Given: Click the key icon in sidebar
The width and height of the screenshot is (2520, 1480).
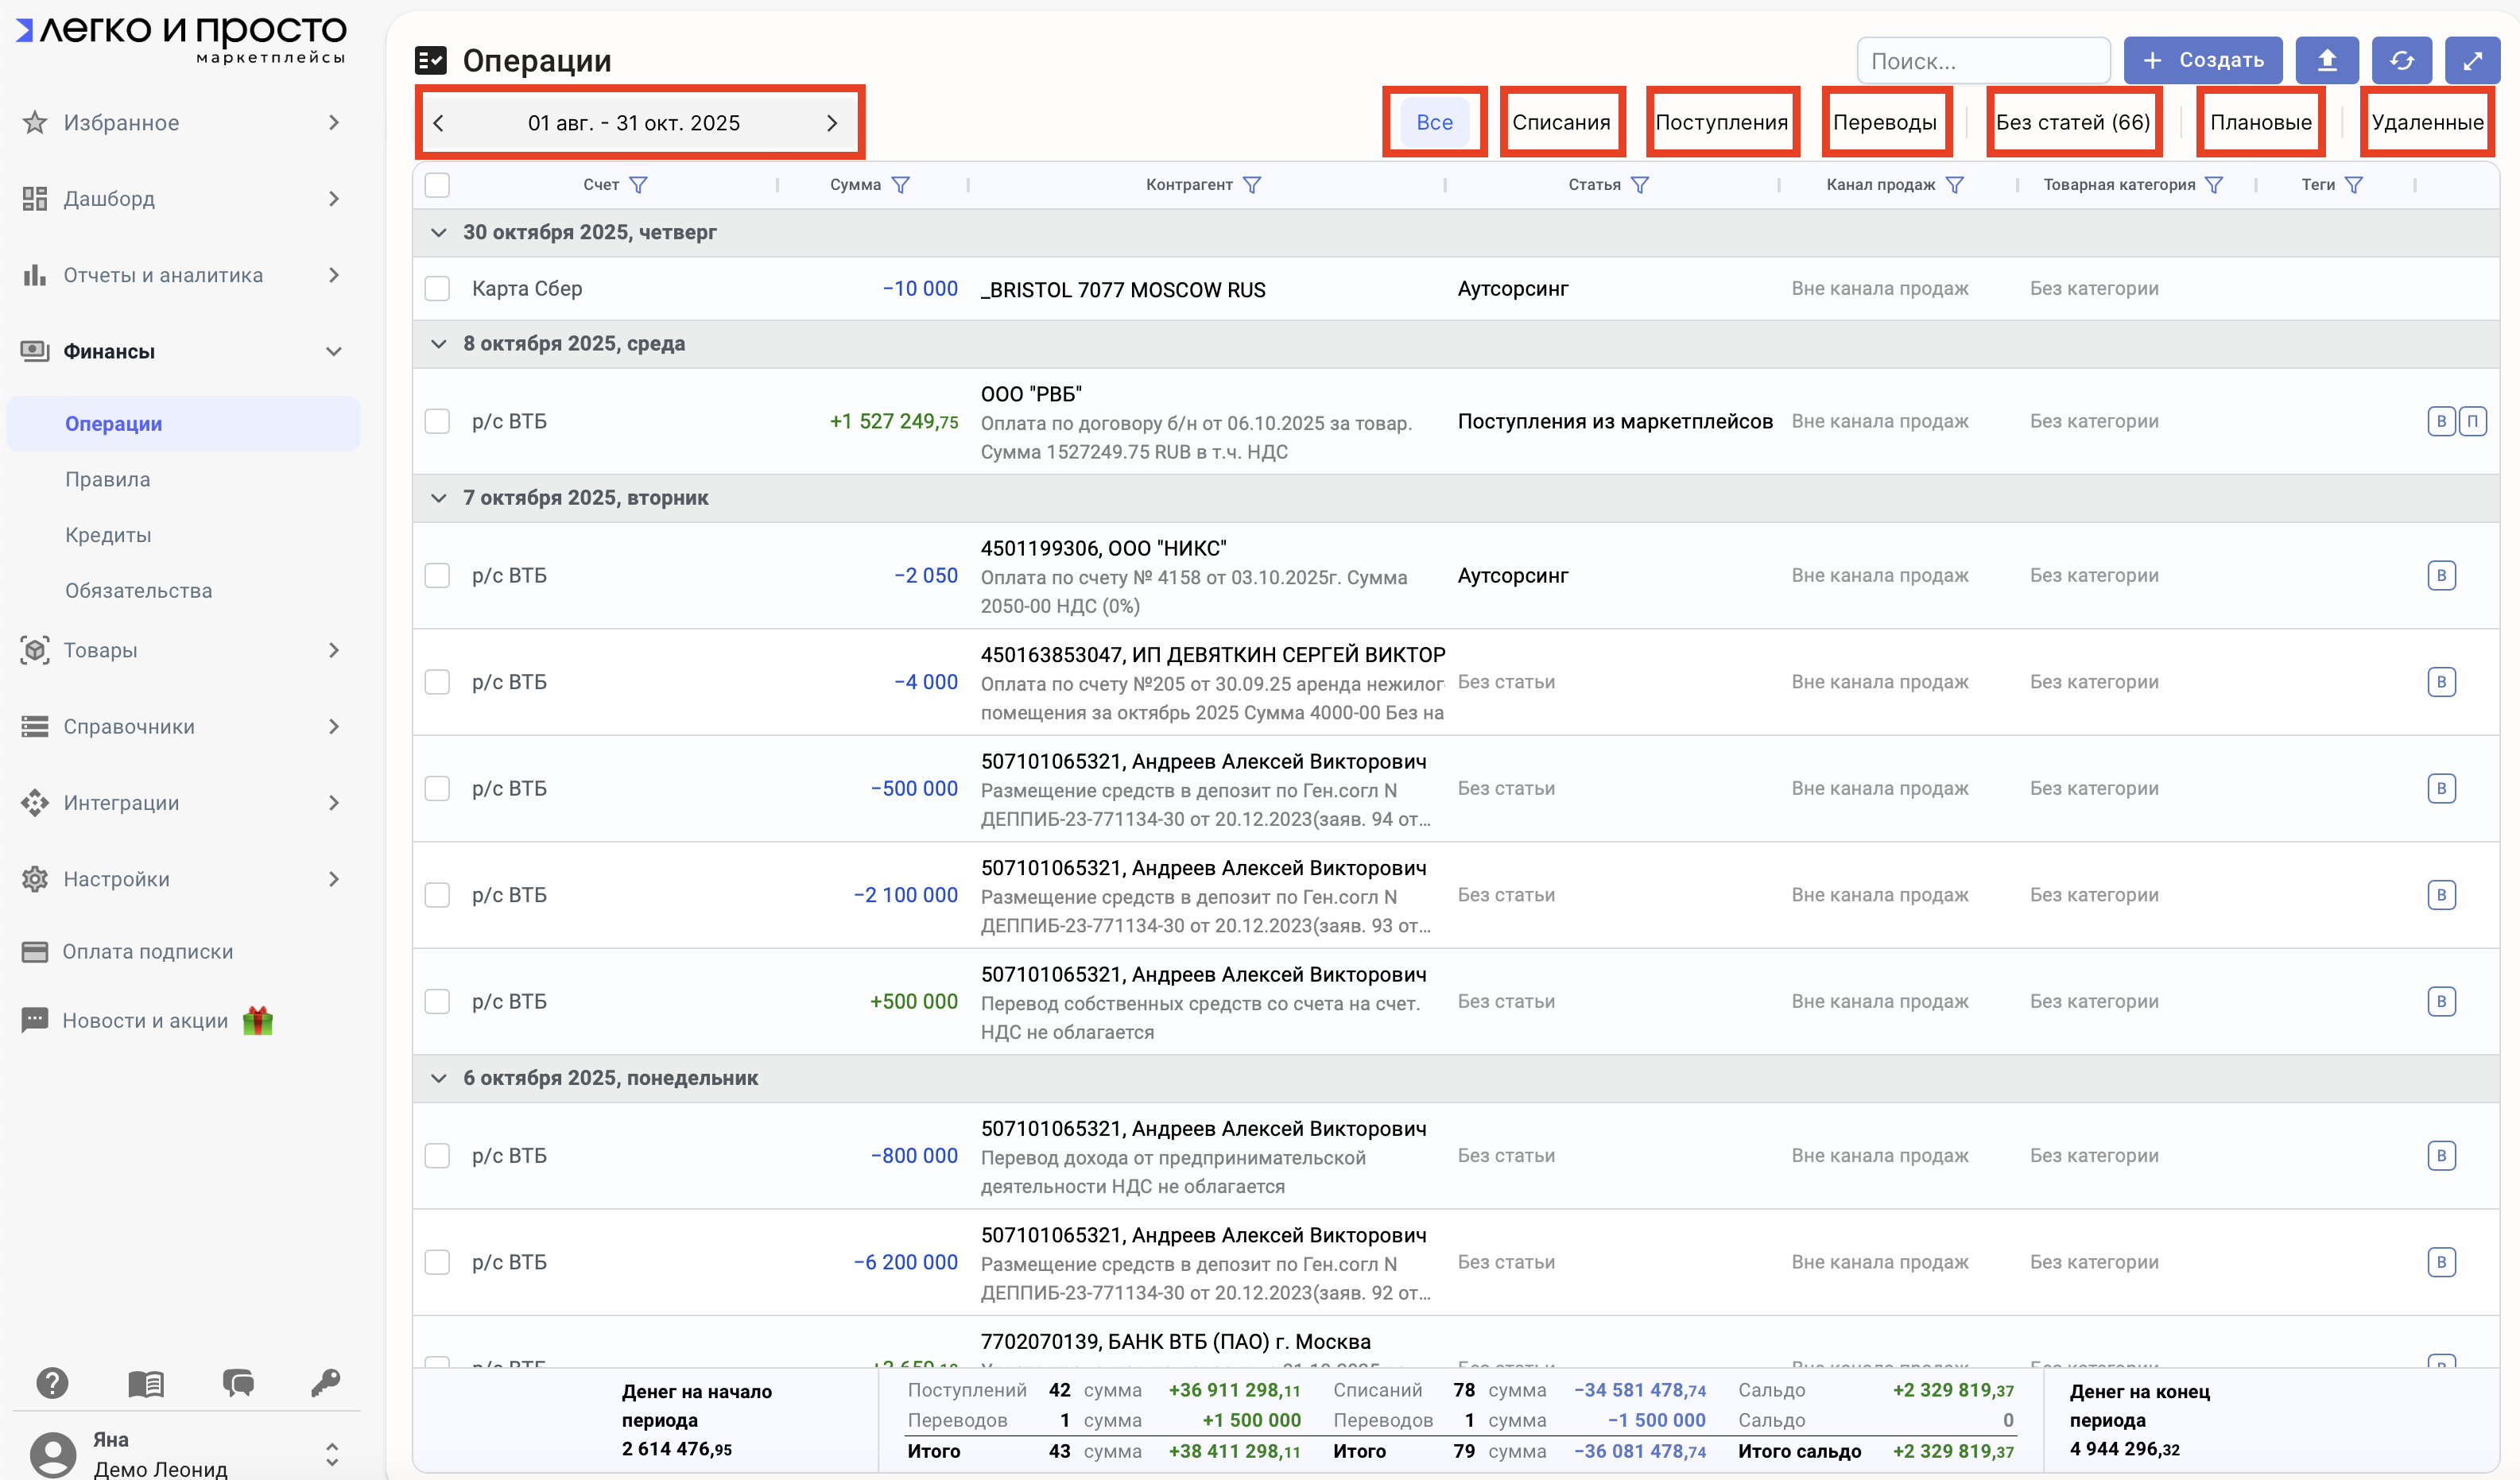Looking at the screenshot, I should tap(326, 1383).
